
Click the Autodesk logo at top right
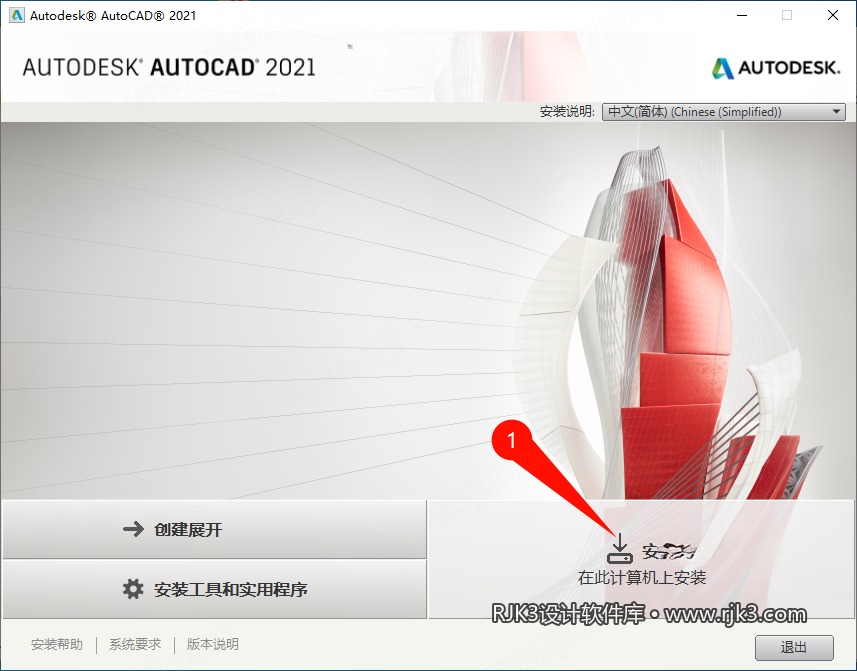tap(776, 68)
